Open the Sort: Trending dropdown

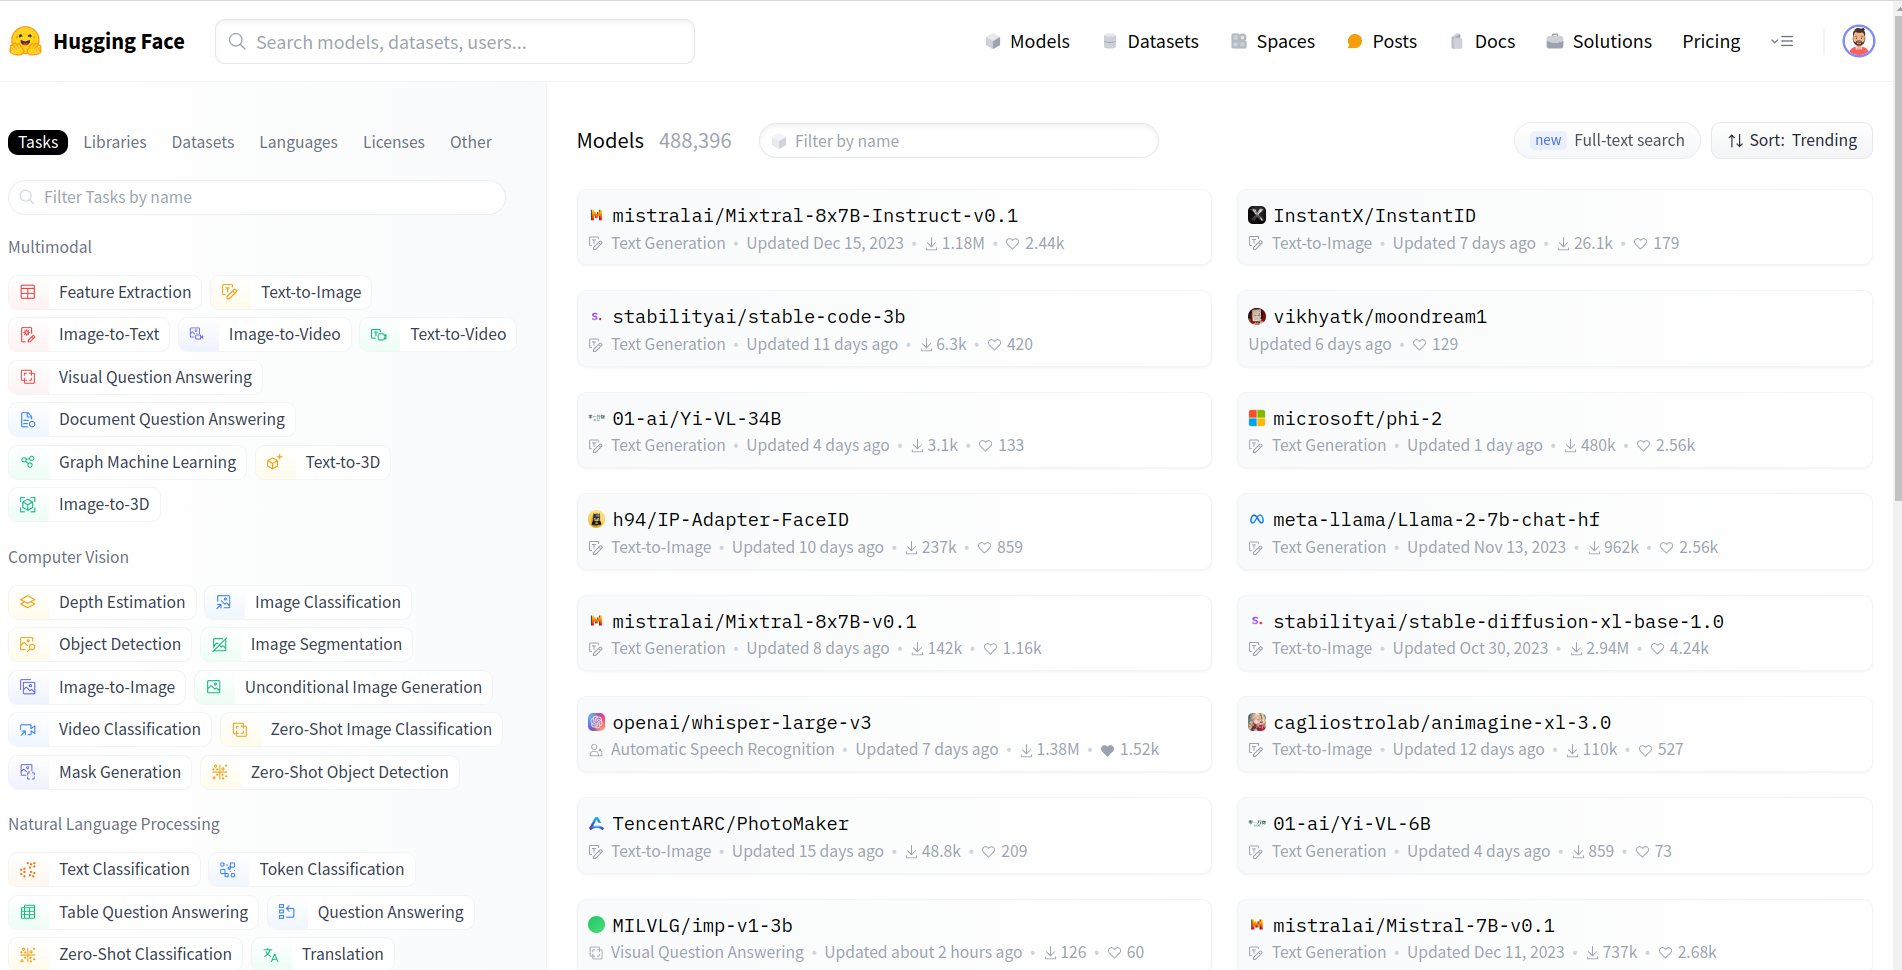pos(1792,140)
